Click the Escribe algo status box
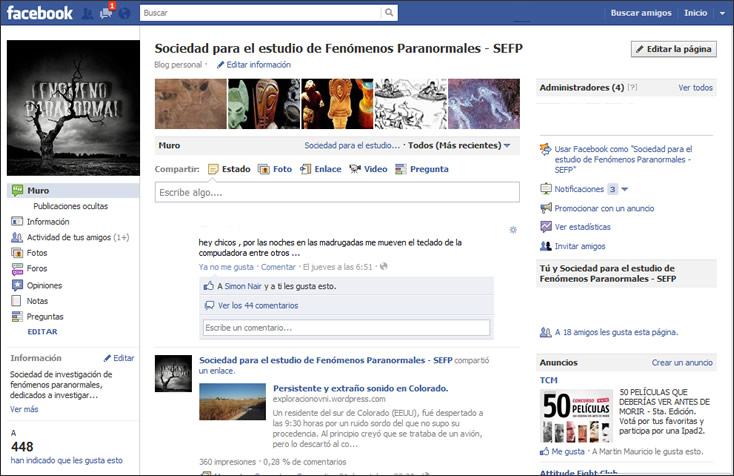734x476 pixels. click(337, 192)
